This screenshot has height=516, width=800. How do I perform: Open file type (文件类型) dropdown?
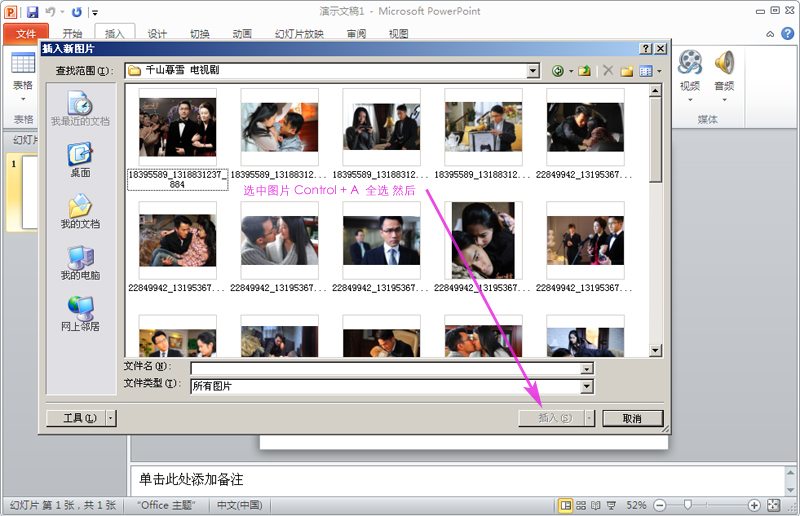pyautogui.click(x=587, y=386)
